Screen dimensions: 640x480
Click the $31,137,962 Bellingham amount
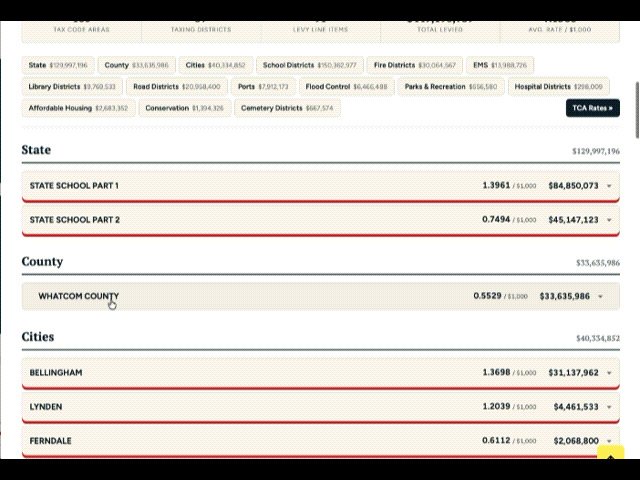[x=573, y=373]
